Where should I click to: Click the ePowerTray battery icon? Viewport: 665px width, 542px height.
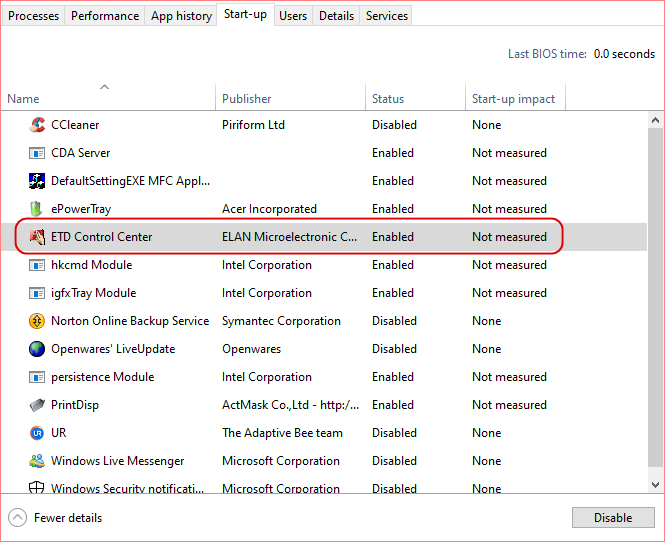37,209
